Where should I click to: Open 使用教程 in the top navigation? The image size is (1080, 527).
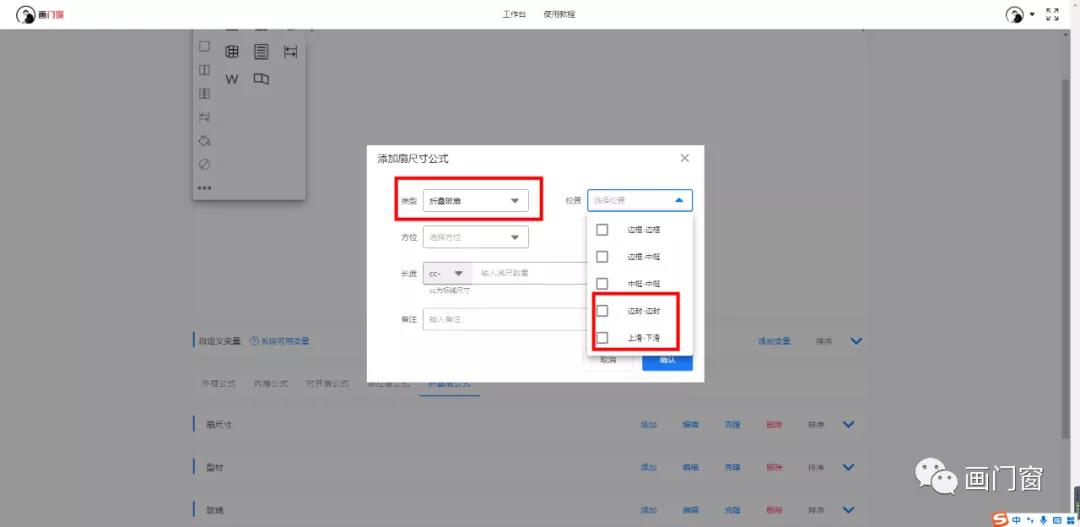[x=559, y=14]
